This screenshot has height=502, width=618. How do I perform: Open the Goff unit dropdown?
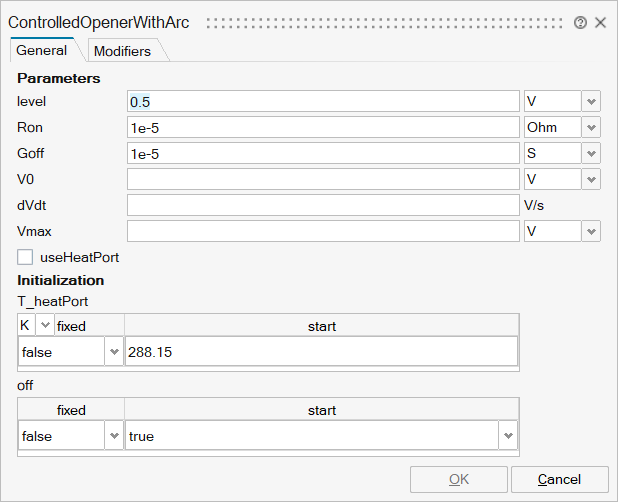click(x=591, y=153)
